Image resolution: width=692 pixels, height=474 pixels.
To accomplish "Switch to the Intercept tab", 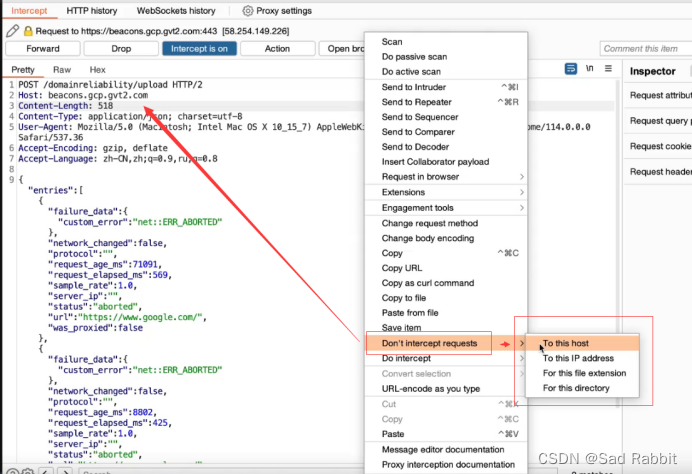I will click(x=29, y=11).
